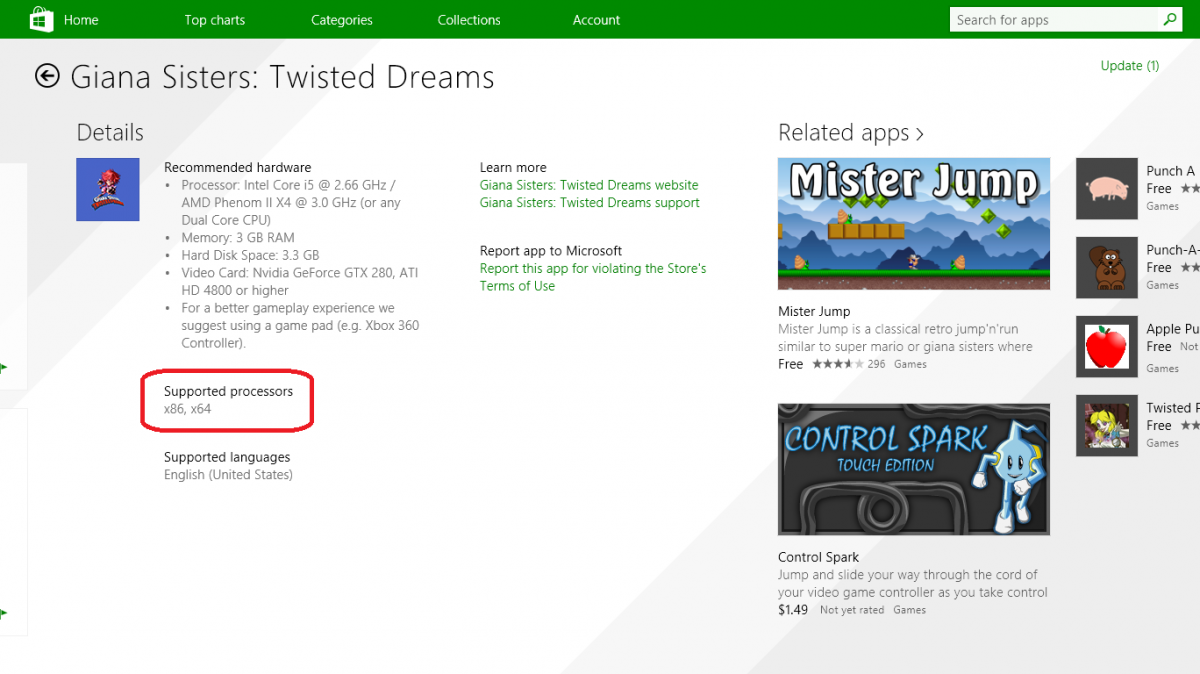
Task: Click the Mister Jump app title
Action: pyautogui.click(x=814, y=311)
